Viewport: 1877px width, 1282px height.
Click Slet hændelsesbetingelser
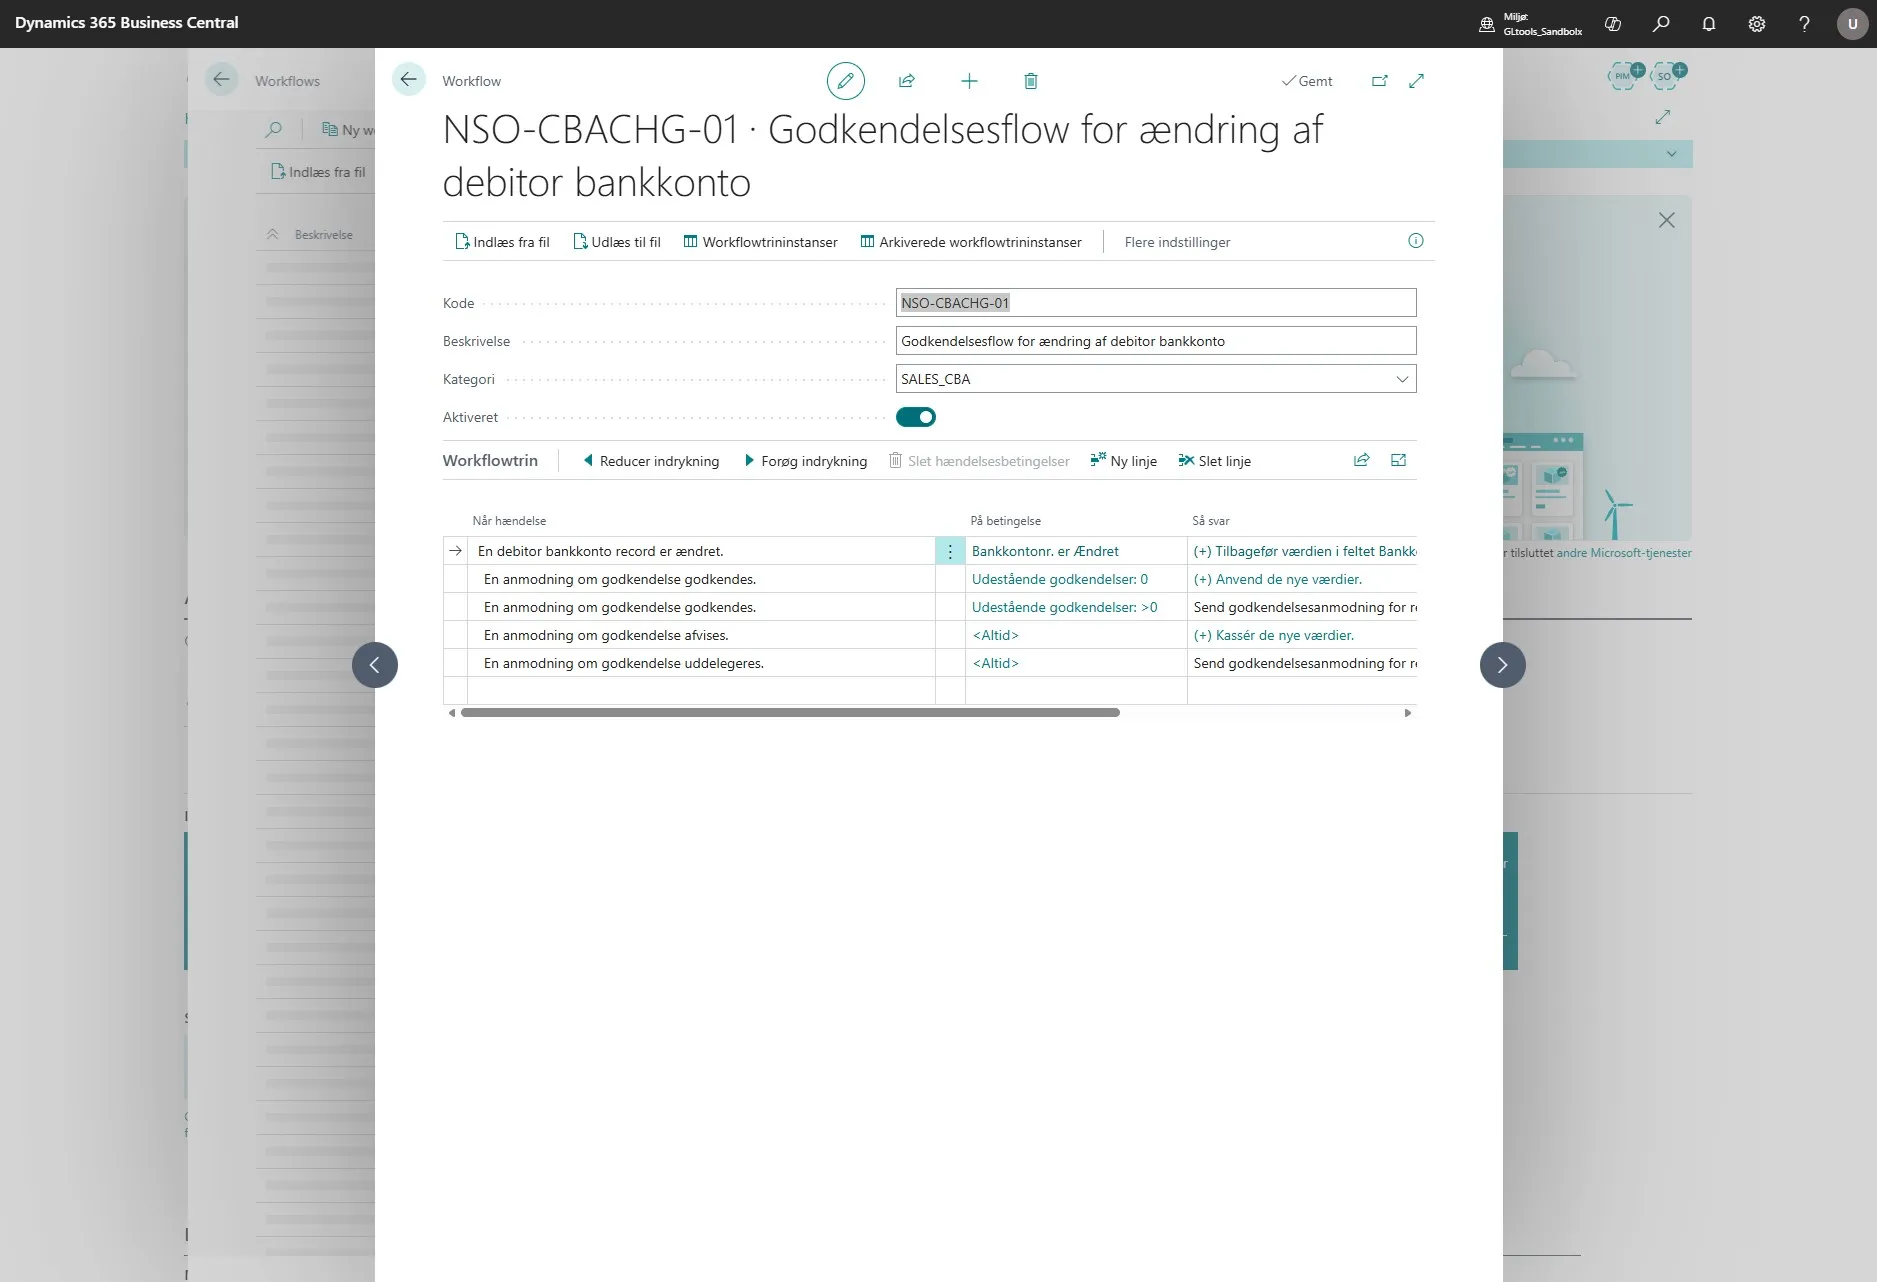click(979, 461)
